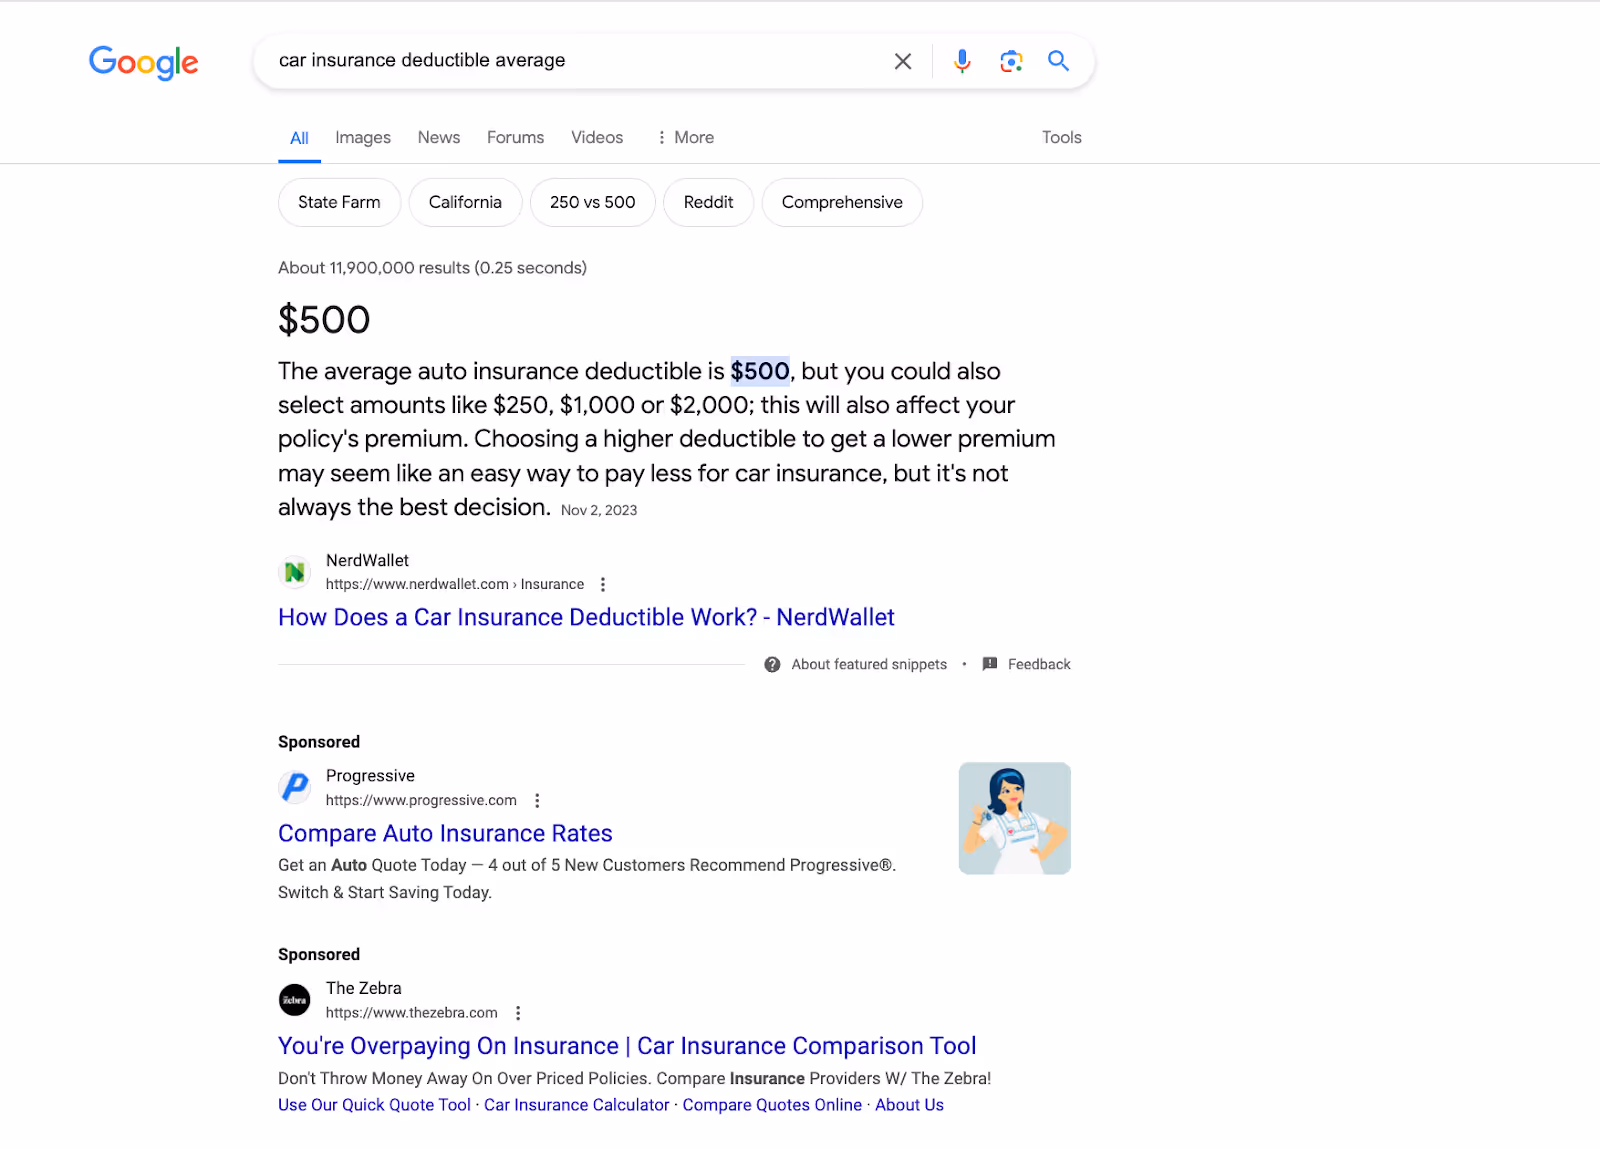Open search Tools
Image resolution: width=1600 pixels, height=1149 pixels.
(1061, 137)
